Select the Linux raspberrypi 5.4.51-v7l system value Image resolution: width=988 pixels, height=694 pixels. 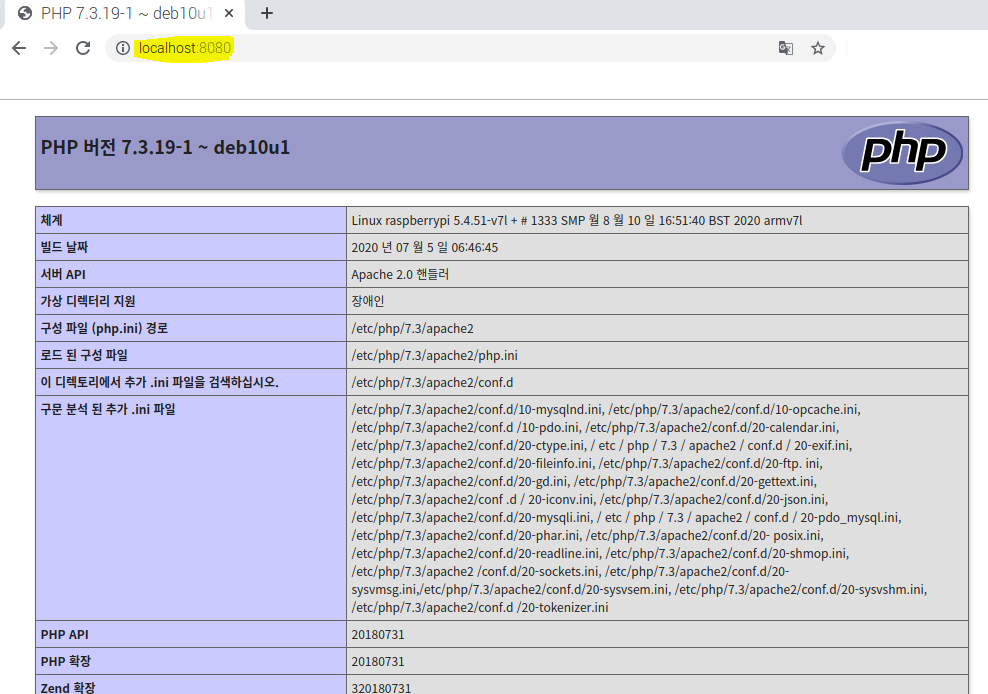tap(577, 221)
